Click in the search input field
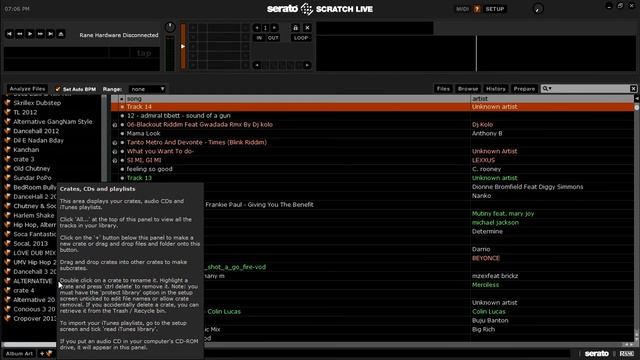Viewport: 640px width, 360px height. [590, 89]
